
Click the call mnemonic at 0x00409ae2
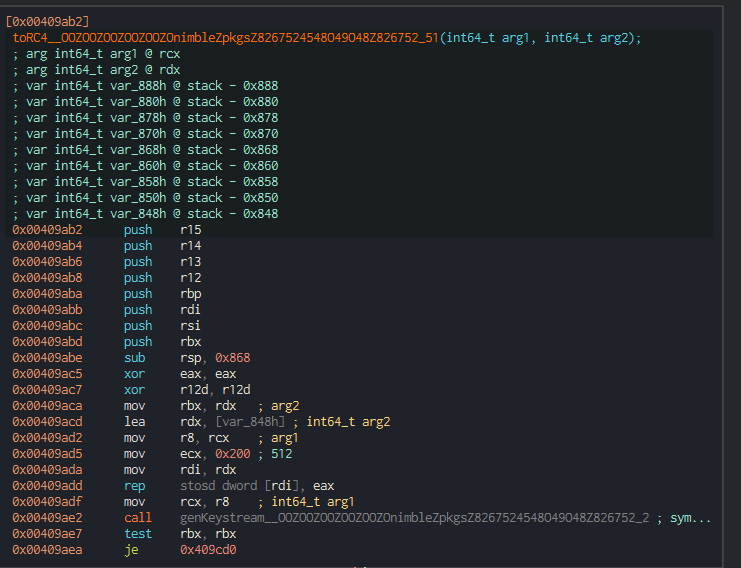point(138,518)
